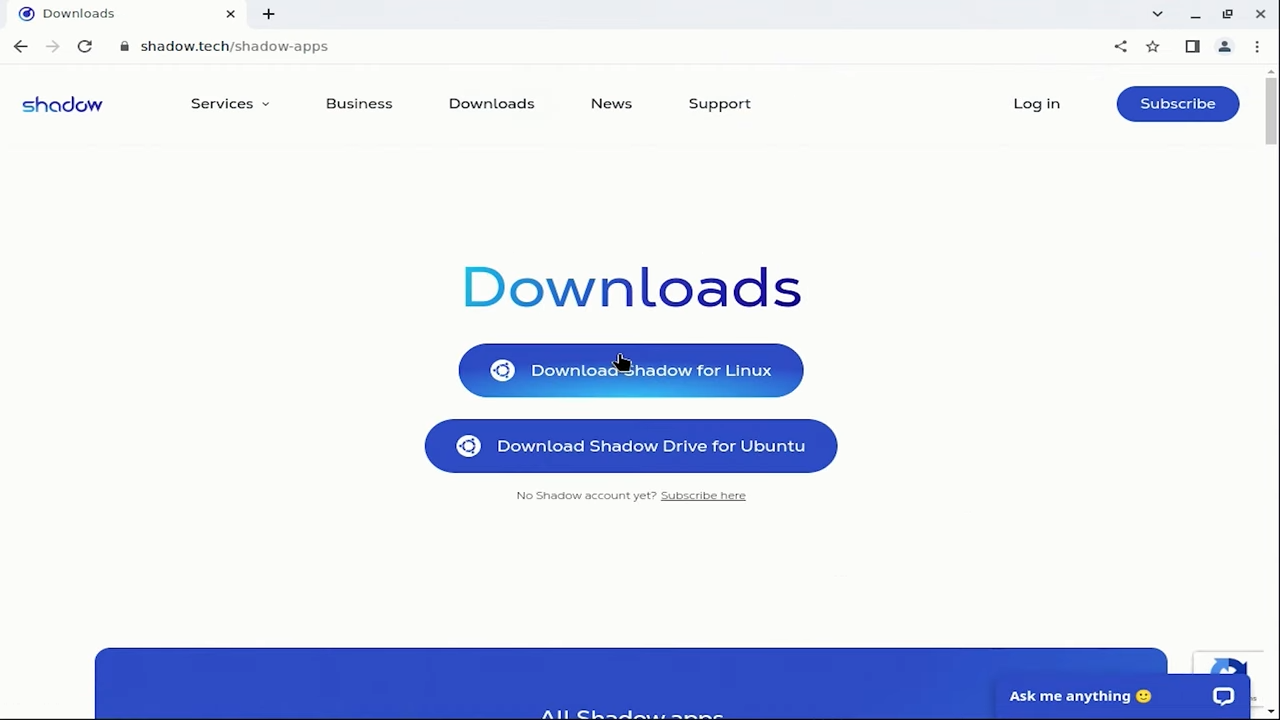The height and width of the screenshot is (720, 1280).
Task: Share this page using the share icon
Action: [1121, 46]
